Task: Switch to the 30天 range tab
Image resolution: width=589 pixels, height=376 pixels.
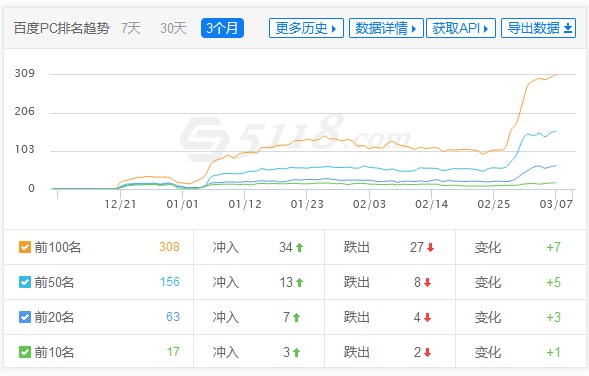Action: pyautogui.click(x=174, y=28)
